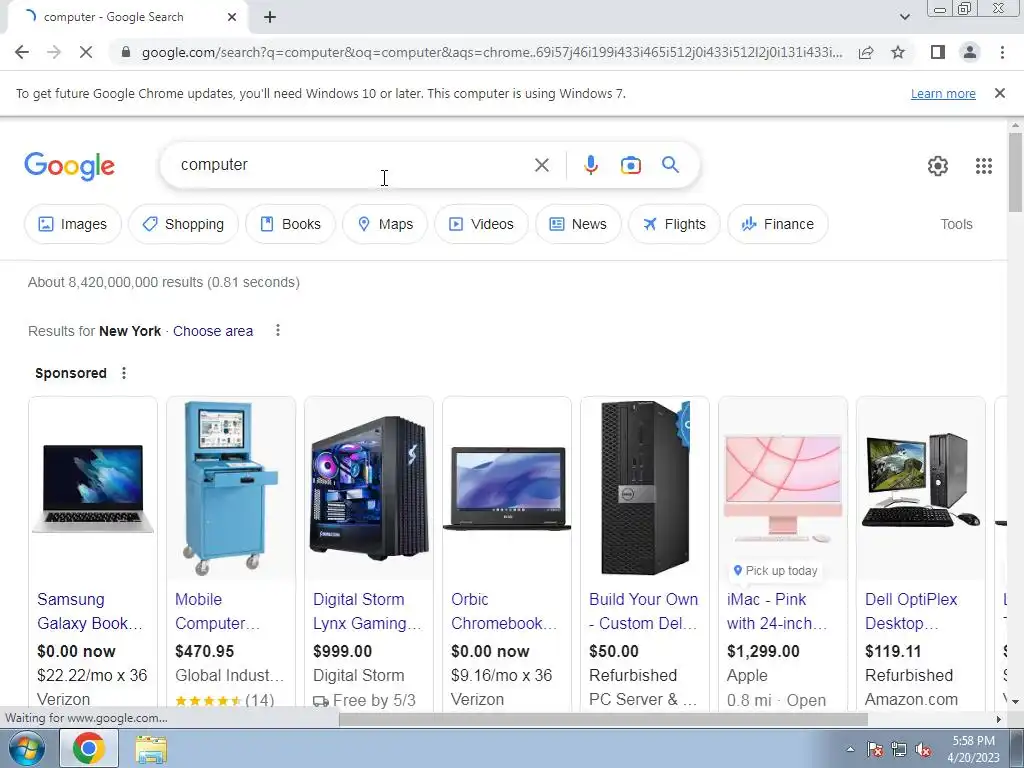Show hidden system tray icons
The image size is (1024, 768).
click(850, 749)
